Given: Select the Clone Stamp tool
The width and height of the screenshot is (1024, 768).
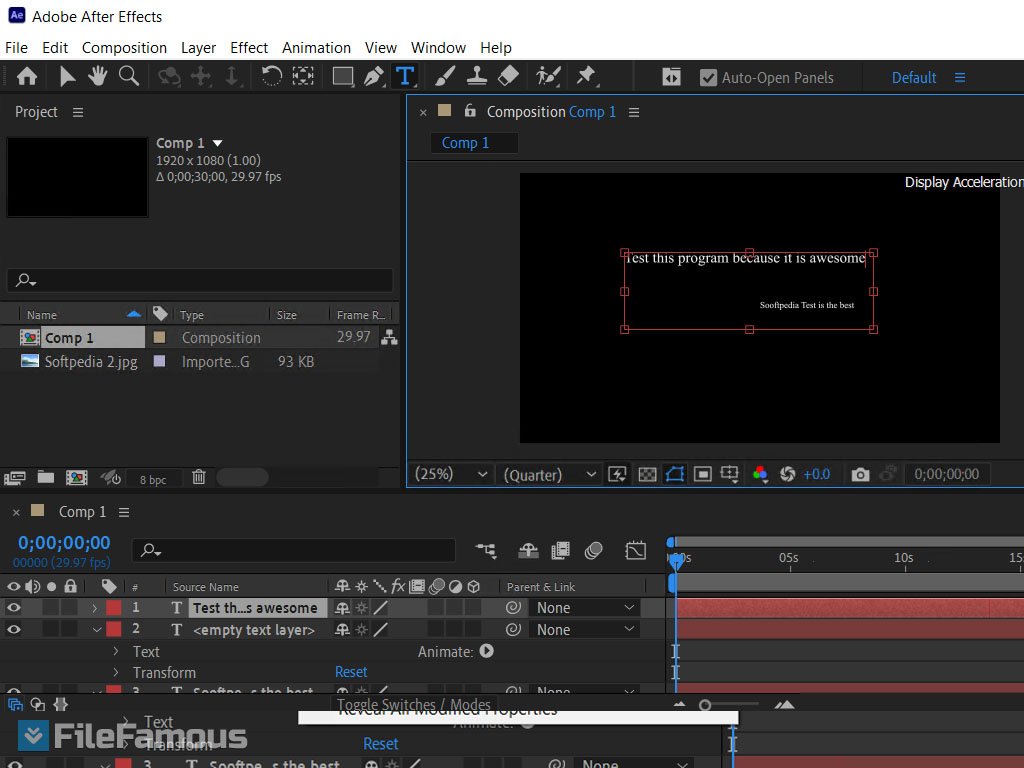Looking at the screenshot, I should pos(477,76).
